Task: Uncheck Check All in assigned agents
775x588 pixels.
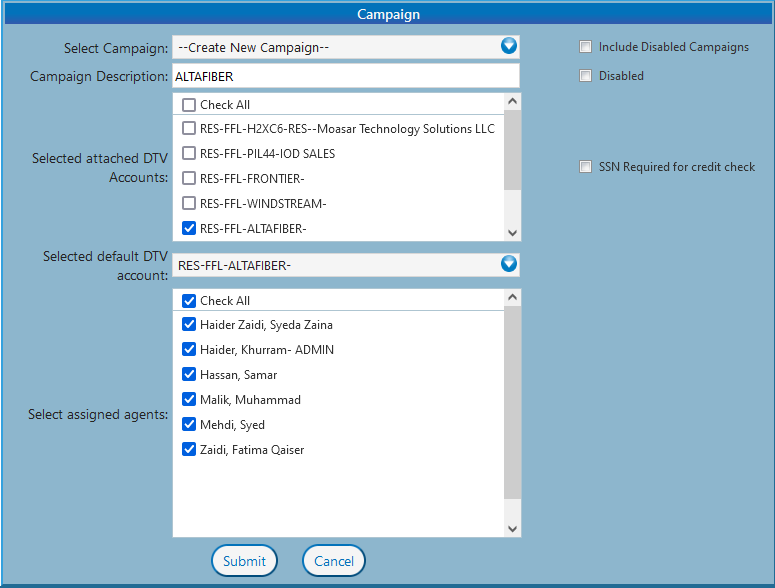Action: (x=189, y=301)
